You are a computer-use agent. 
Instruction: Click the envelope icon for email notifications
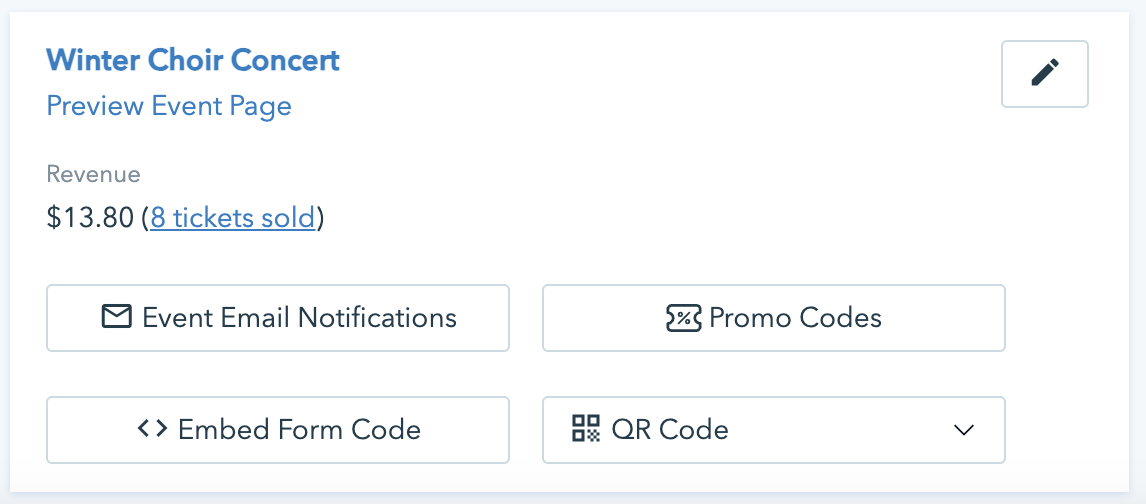(x=117, y=318)
